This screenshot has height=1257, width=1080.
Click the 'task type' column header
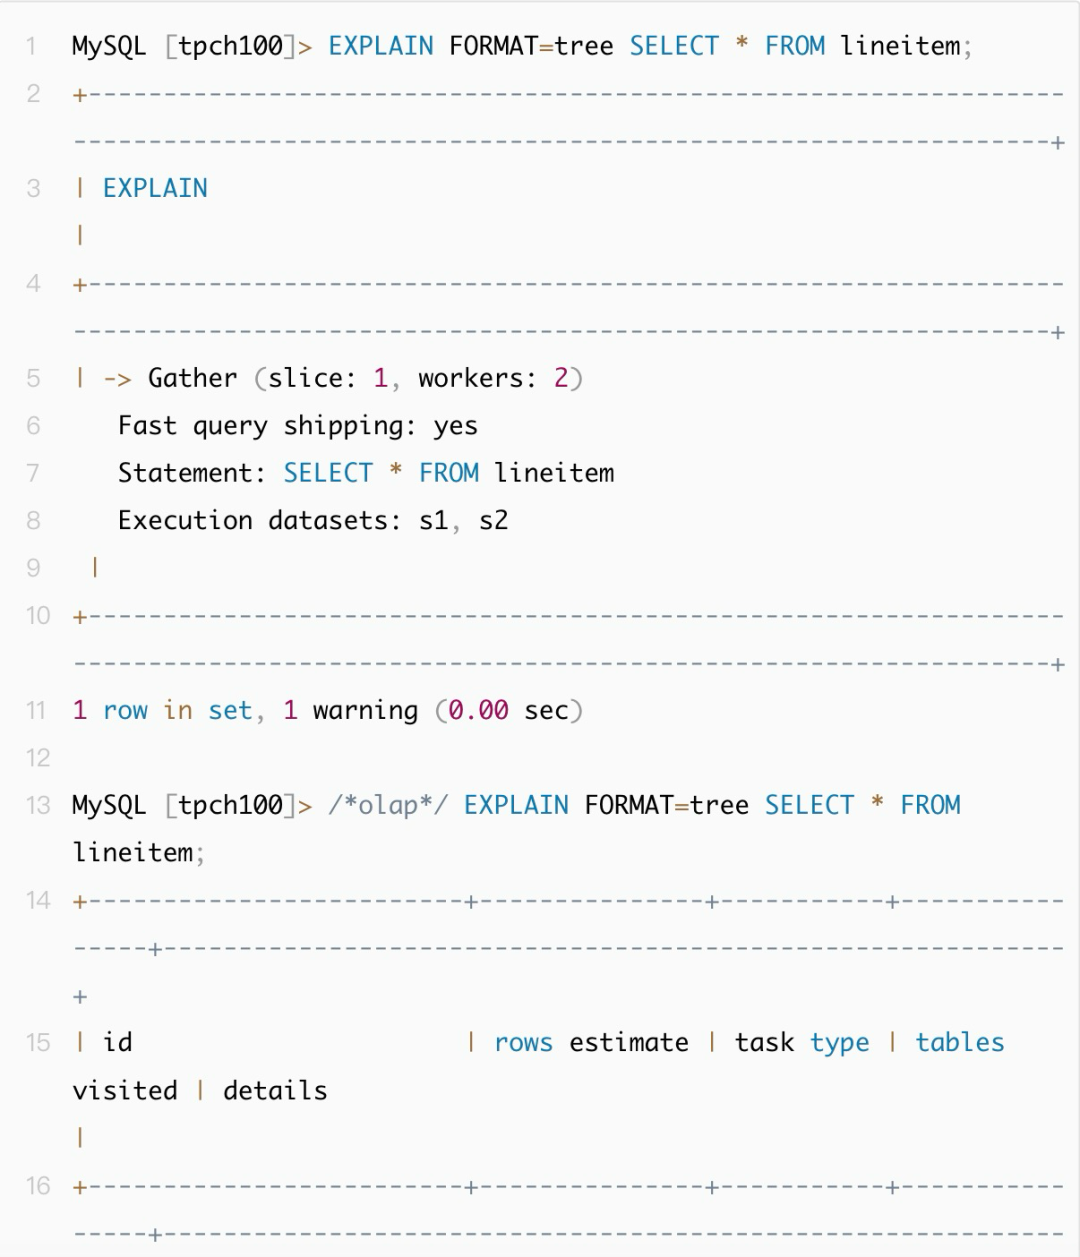pos(802,1043)
